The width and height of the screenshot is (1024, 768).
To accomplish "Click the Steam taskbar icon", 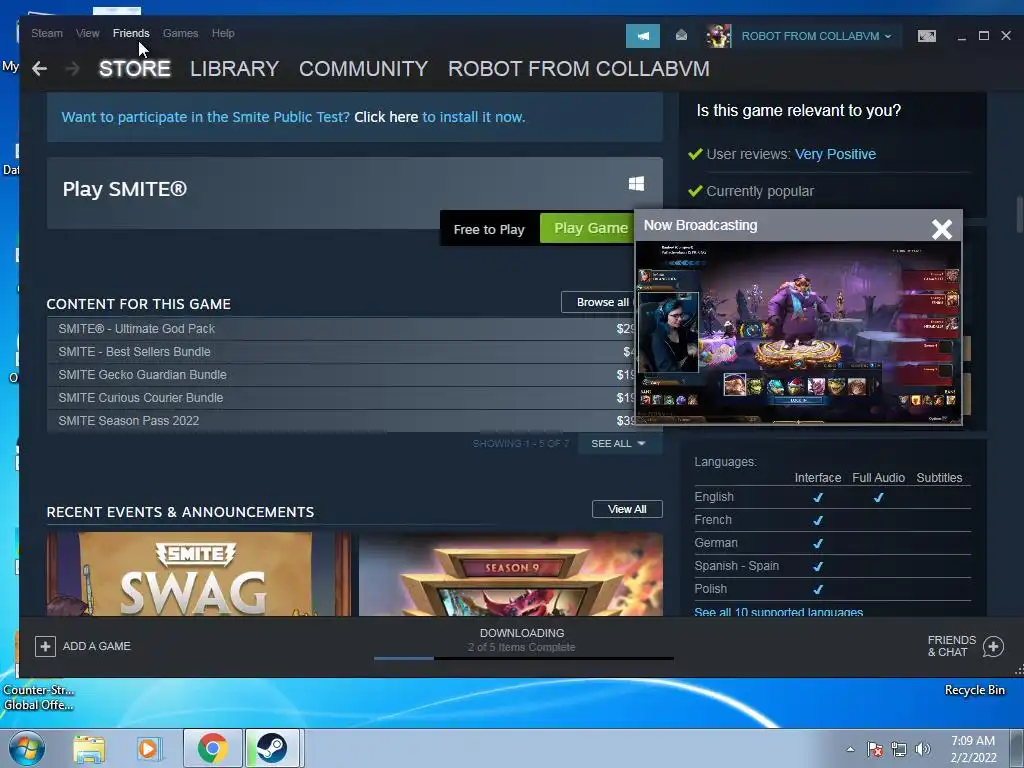I will point(272,748).
